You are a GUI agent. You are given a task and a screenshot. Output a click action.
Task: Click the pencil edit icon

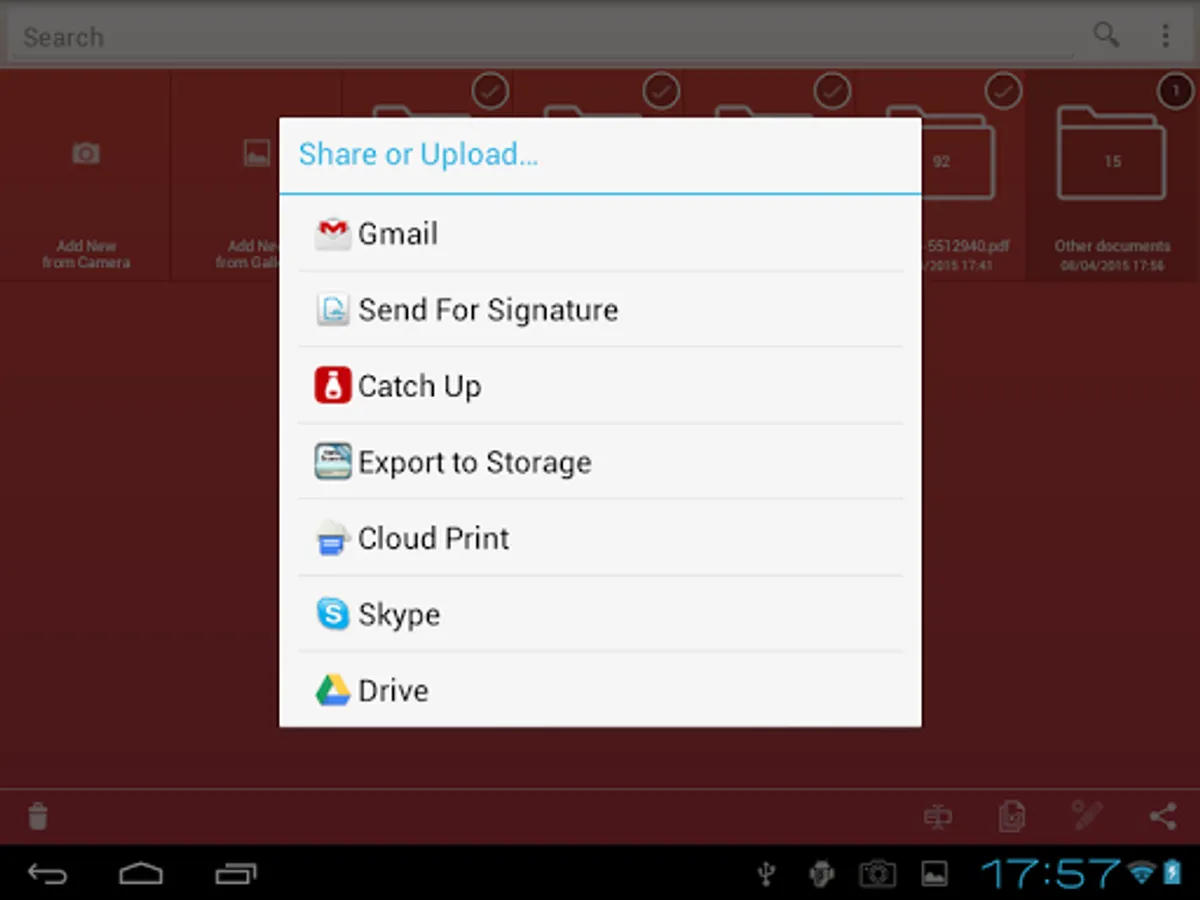pyautogui.click(x=1087, y=816)
